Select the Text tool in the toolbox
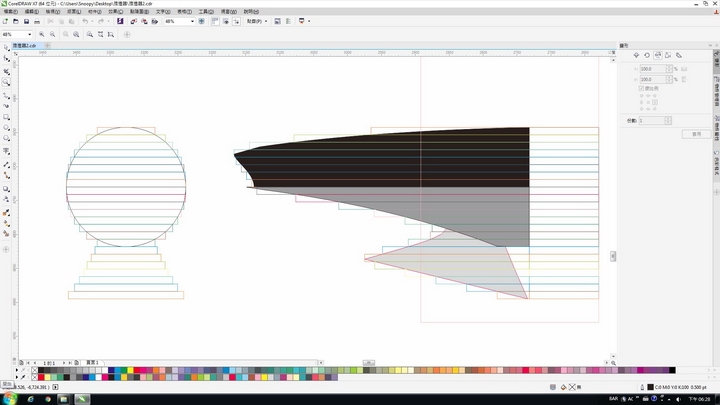Viewport: 720px width, 405px height. point(6,151)
